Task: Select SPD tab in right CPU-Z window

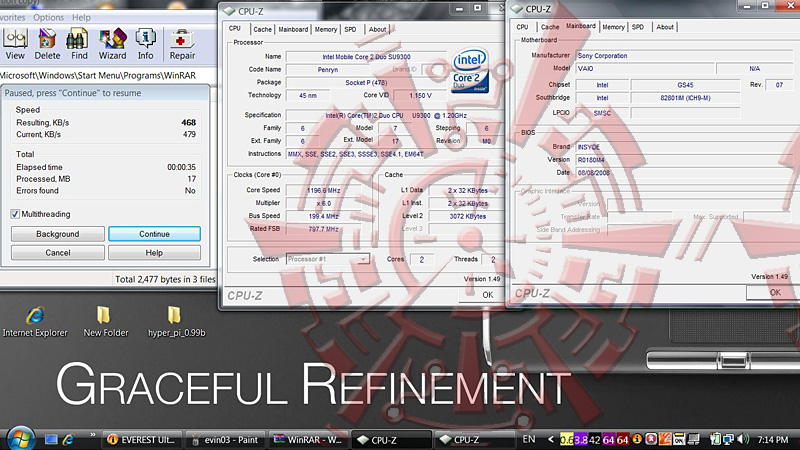Action: 638,27
